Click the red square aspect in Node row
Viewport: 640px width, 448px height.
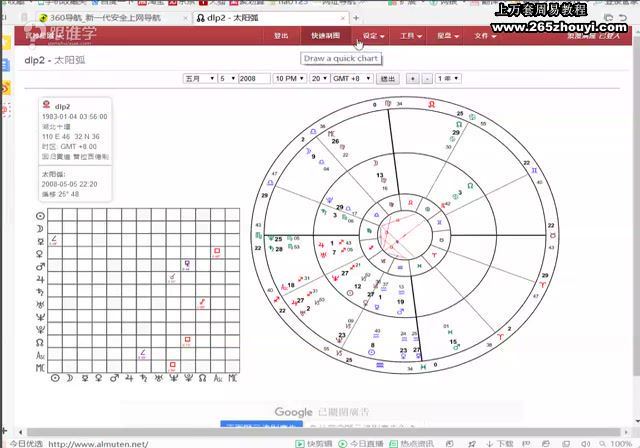tap(187, 341)
